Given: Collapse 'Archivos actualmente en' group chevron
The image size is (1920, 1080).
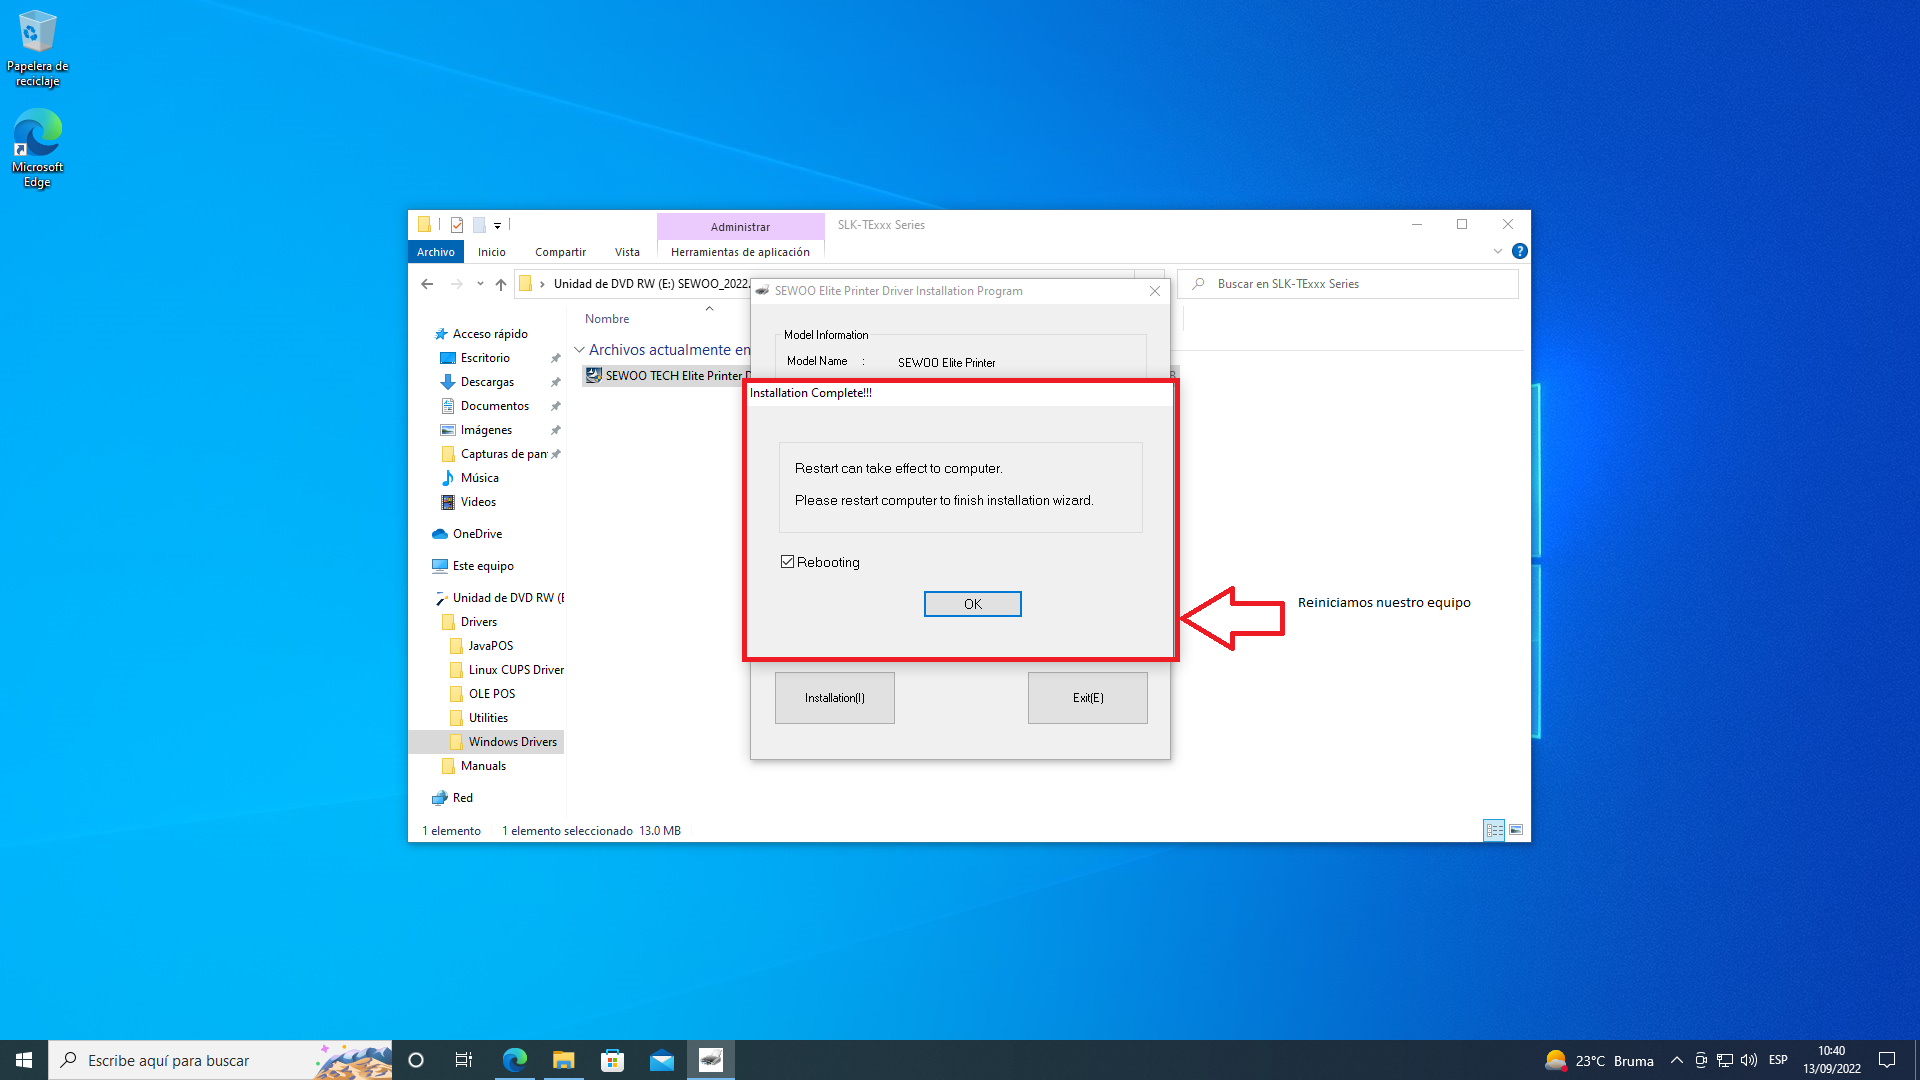Looking at the screenshot, I should click(x=579, y=350).
